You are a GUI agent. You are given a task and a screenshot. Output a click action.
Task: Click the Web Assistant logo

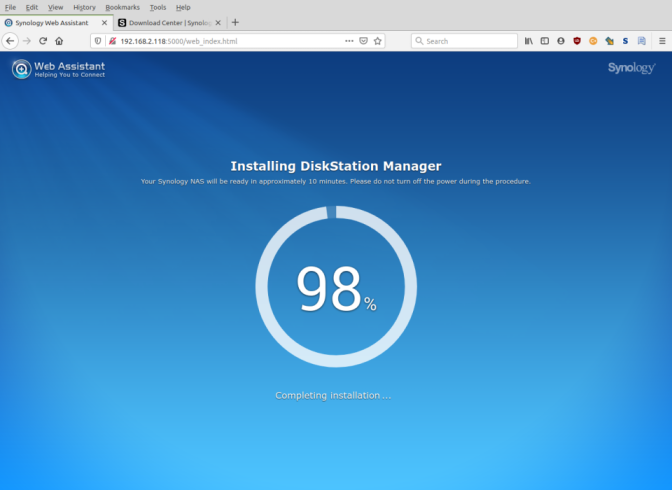click(x=58, y=69)
